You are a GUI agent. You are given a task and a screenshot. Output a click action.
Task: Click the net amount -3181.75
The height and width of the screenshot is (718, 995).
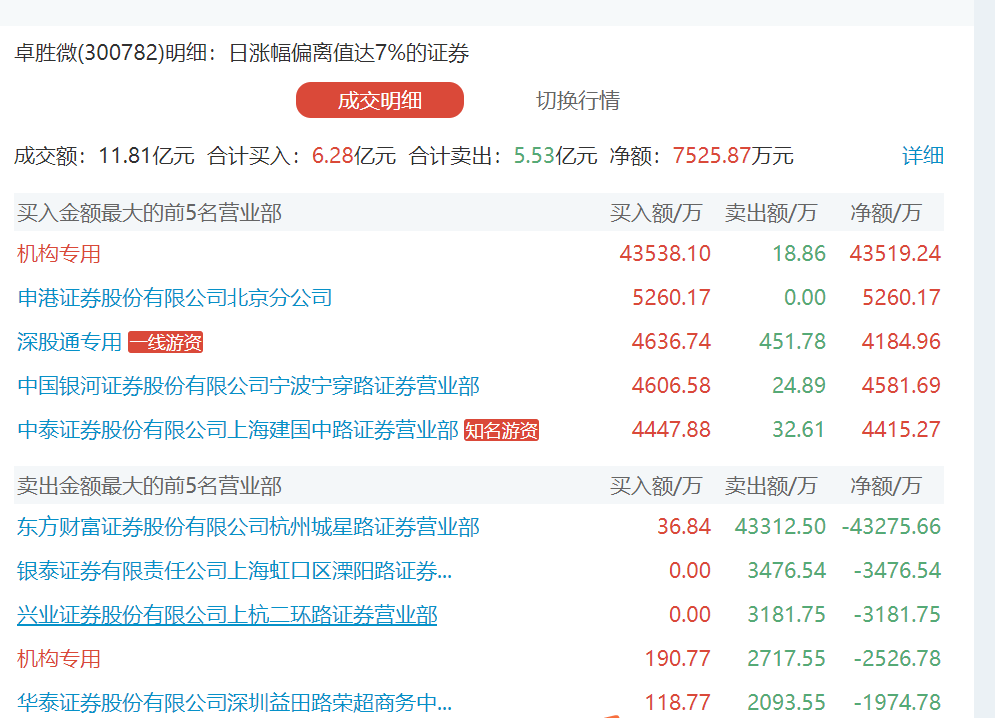[897, 615]
